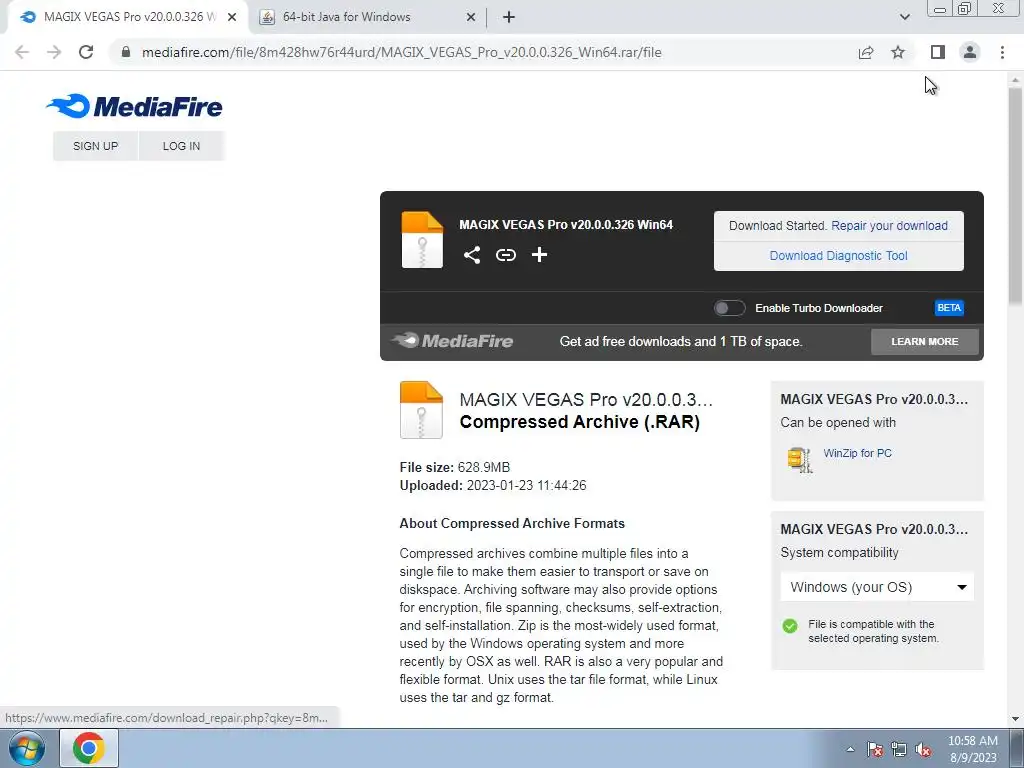Open the Windows Start menu
1024x768 pixels.
point(26,748)
